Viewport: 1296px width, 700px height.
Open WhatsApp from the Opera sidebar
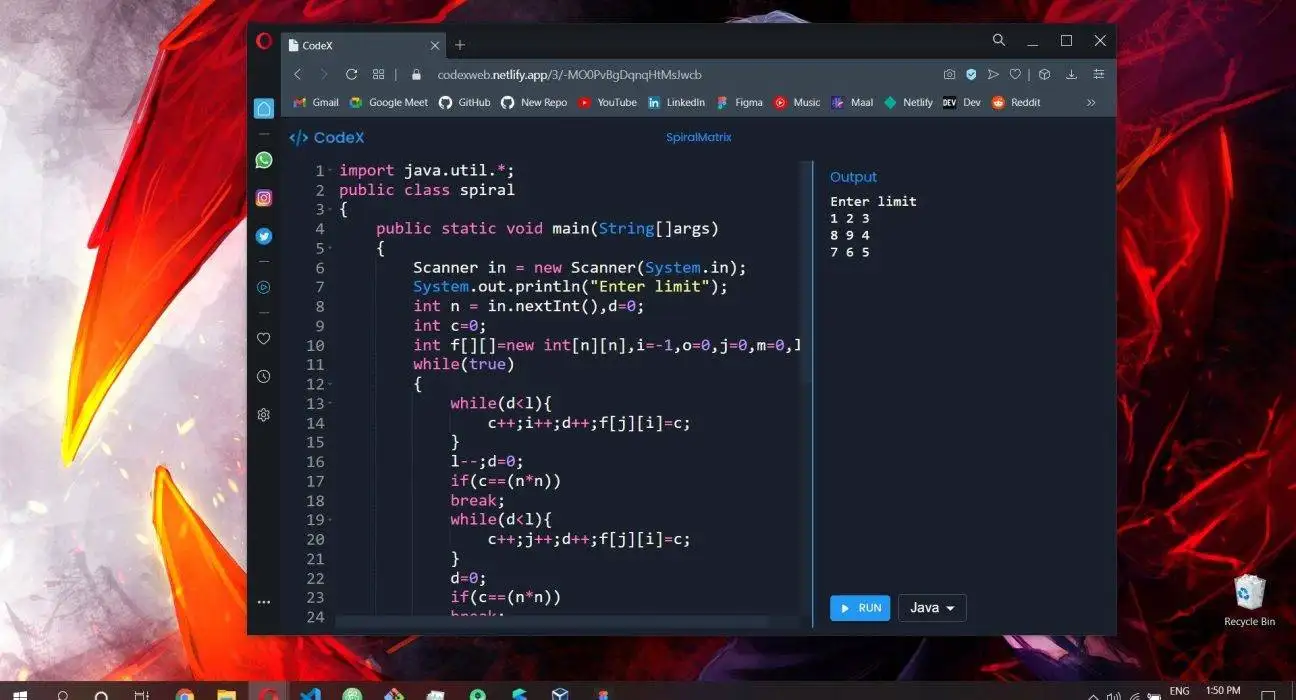click(263, 159)
